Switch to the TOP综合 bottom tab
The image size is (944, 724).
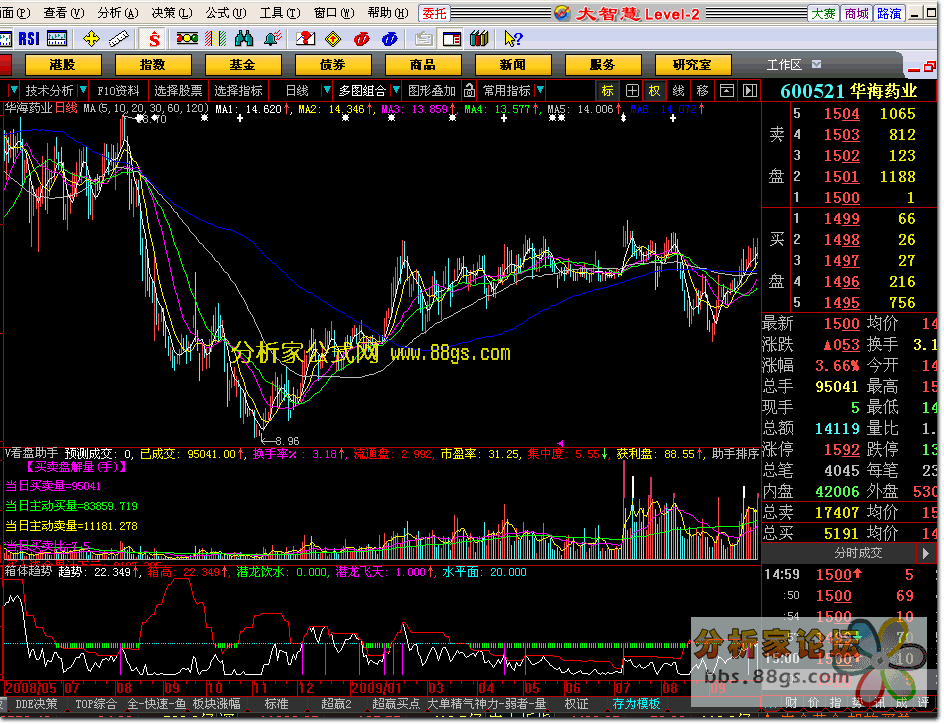click(95, 704)
